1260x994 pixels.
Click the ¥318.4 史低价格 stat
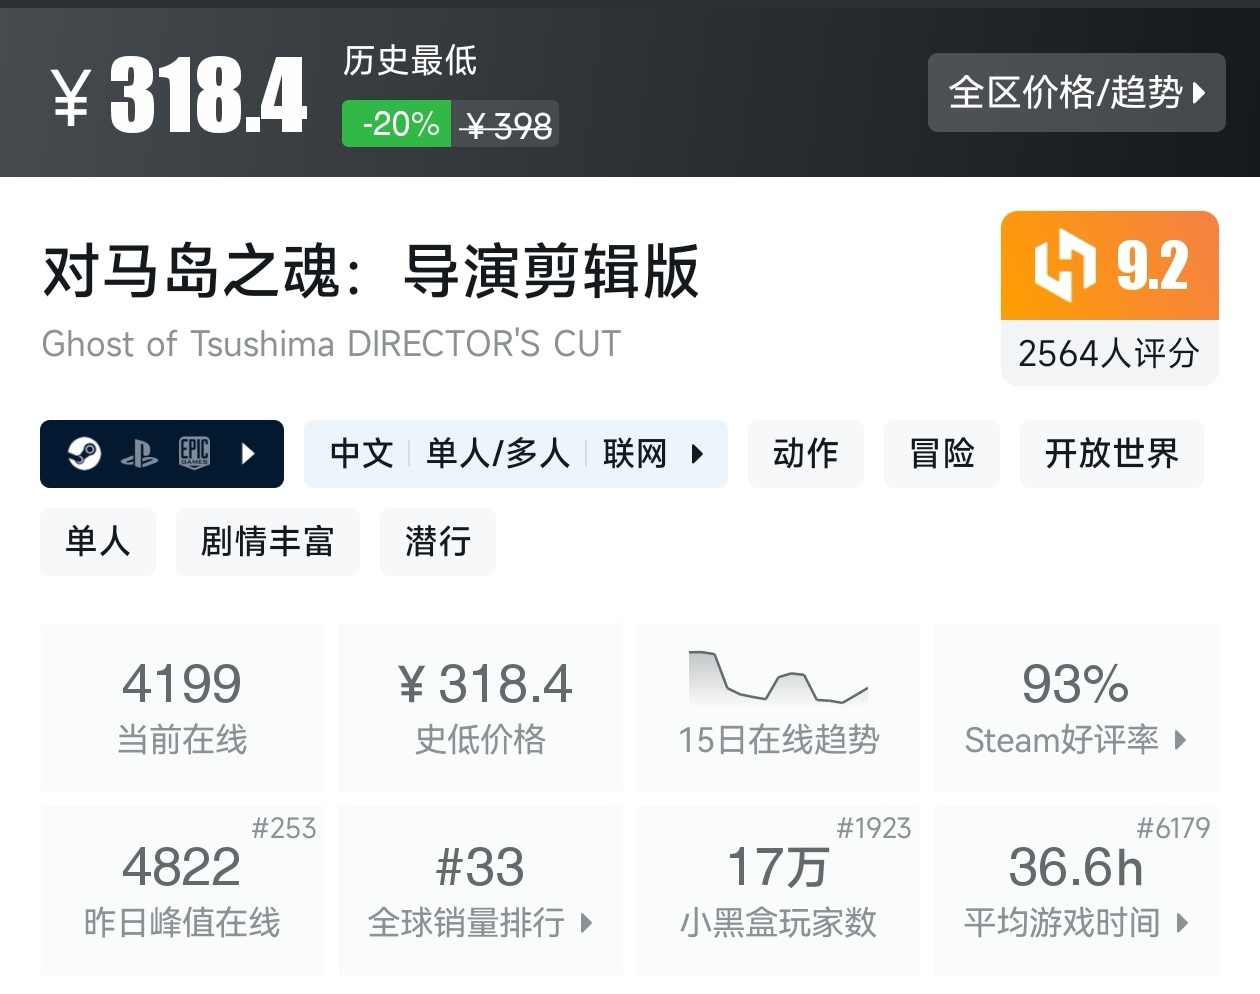click(481, 707)
